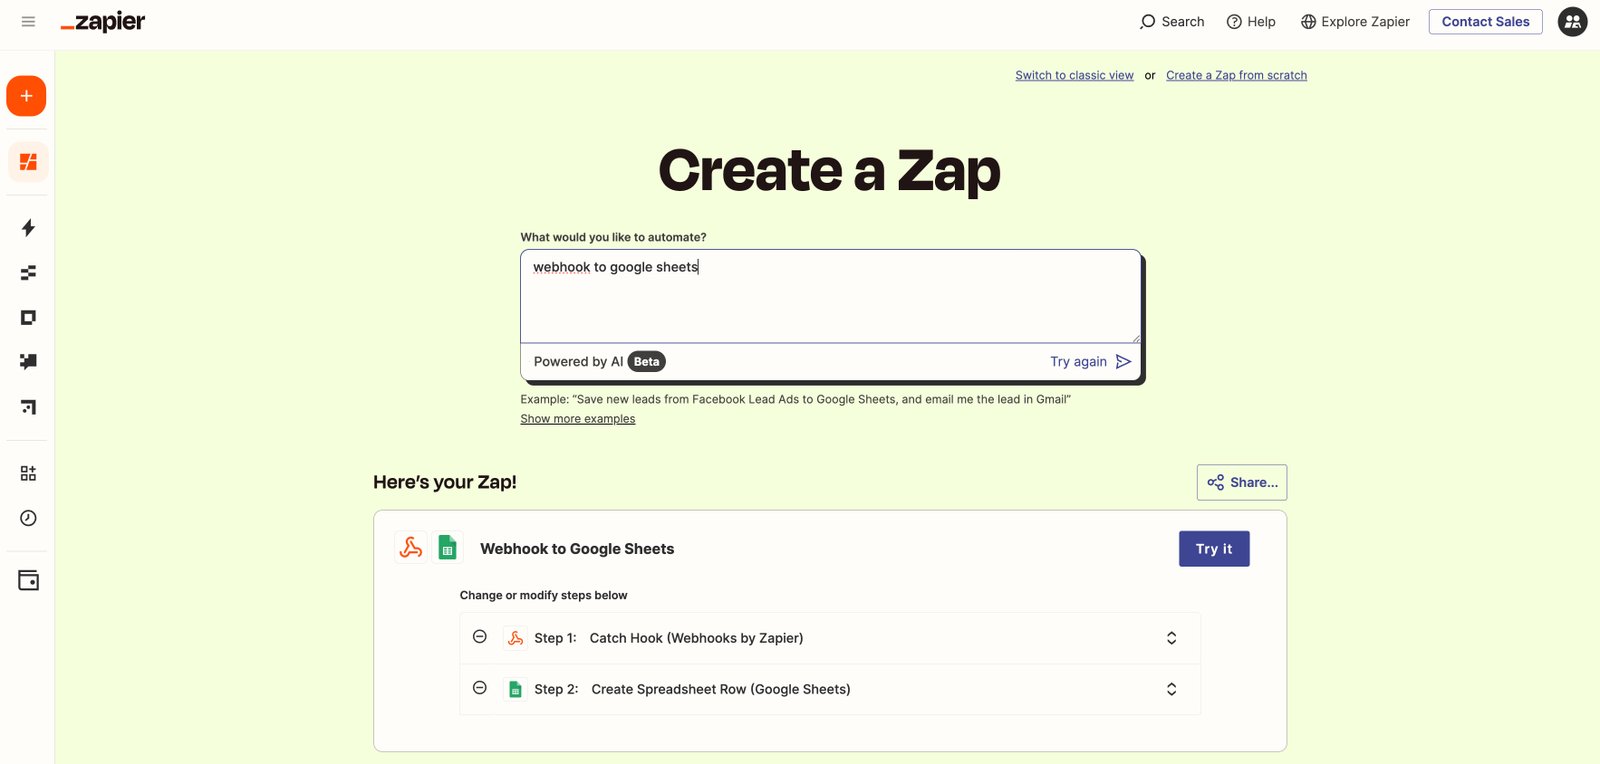Click the Share... button
The height and width of the screenshot is (764, 1600).
tap(1242, 482)
